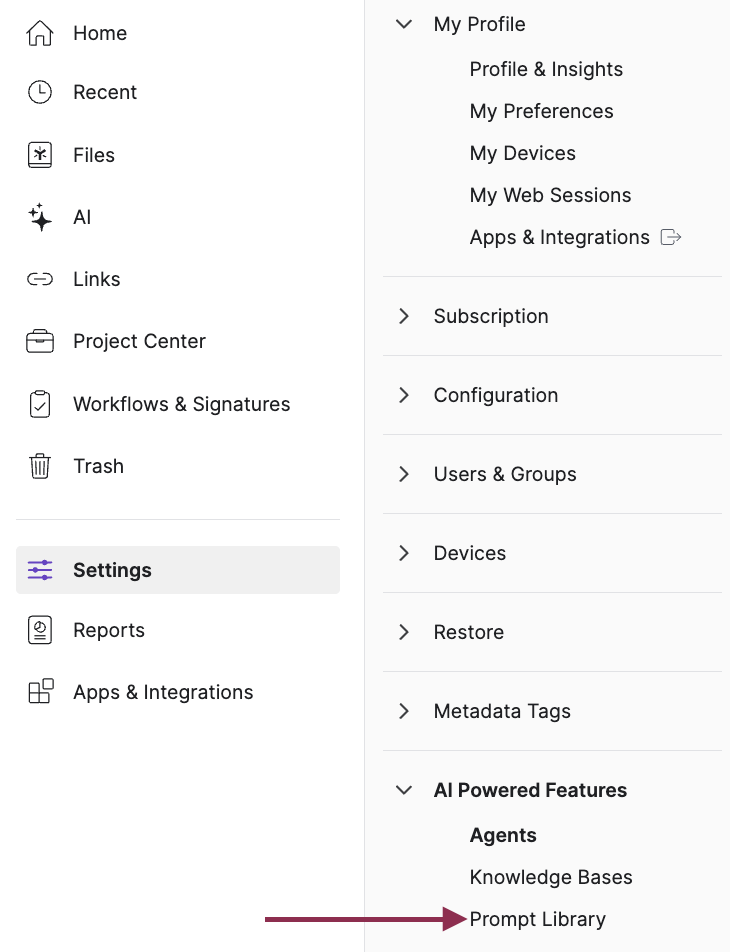Open Trash via the bin icon
730x952 pixels.
pos(40,466)
